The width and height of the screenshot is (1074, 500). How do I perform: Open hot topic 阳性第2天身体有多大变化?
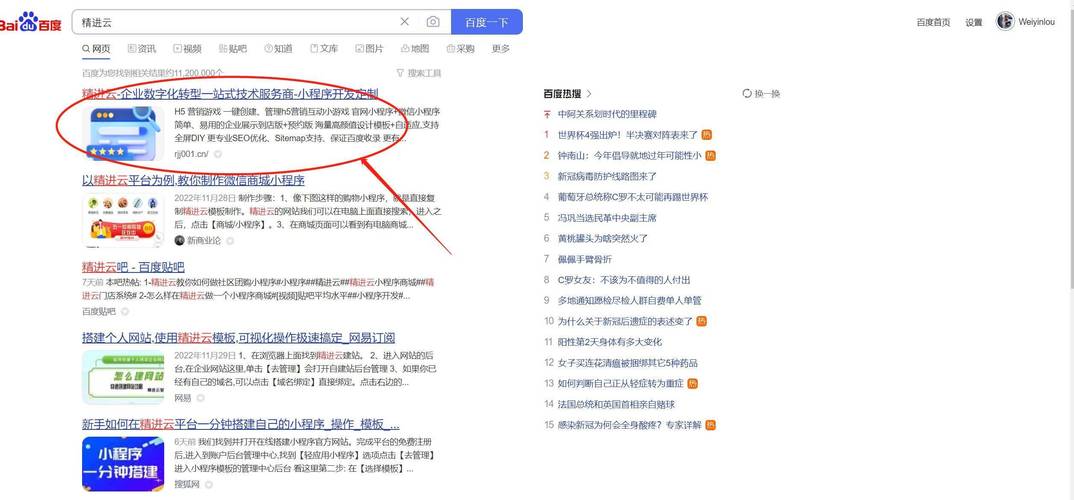(x=610, y=342)
